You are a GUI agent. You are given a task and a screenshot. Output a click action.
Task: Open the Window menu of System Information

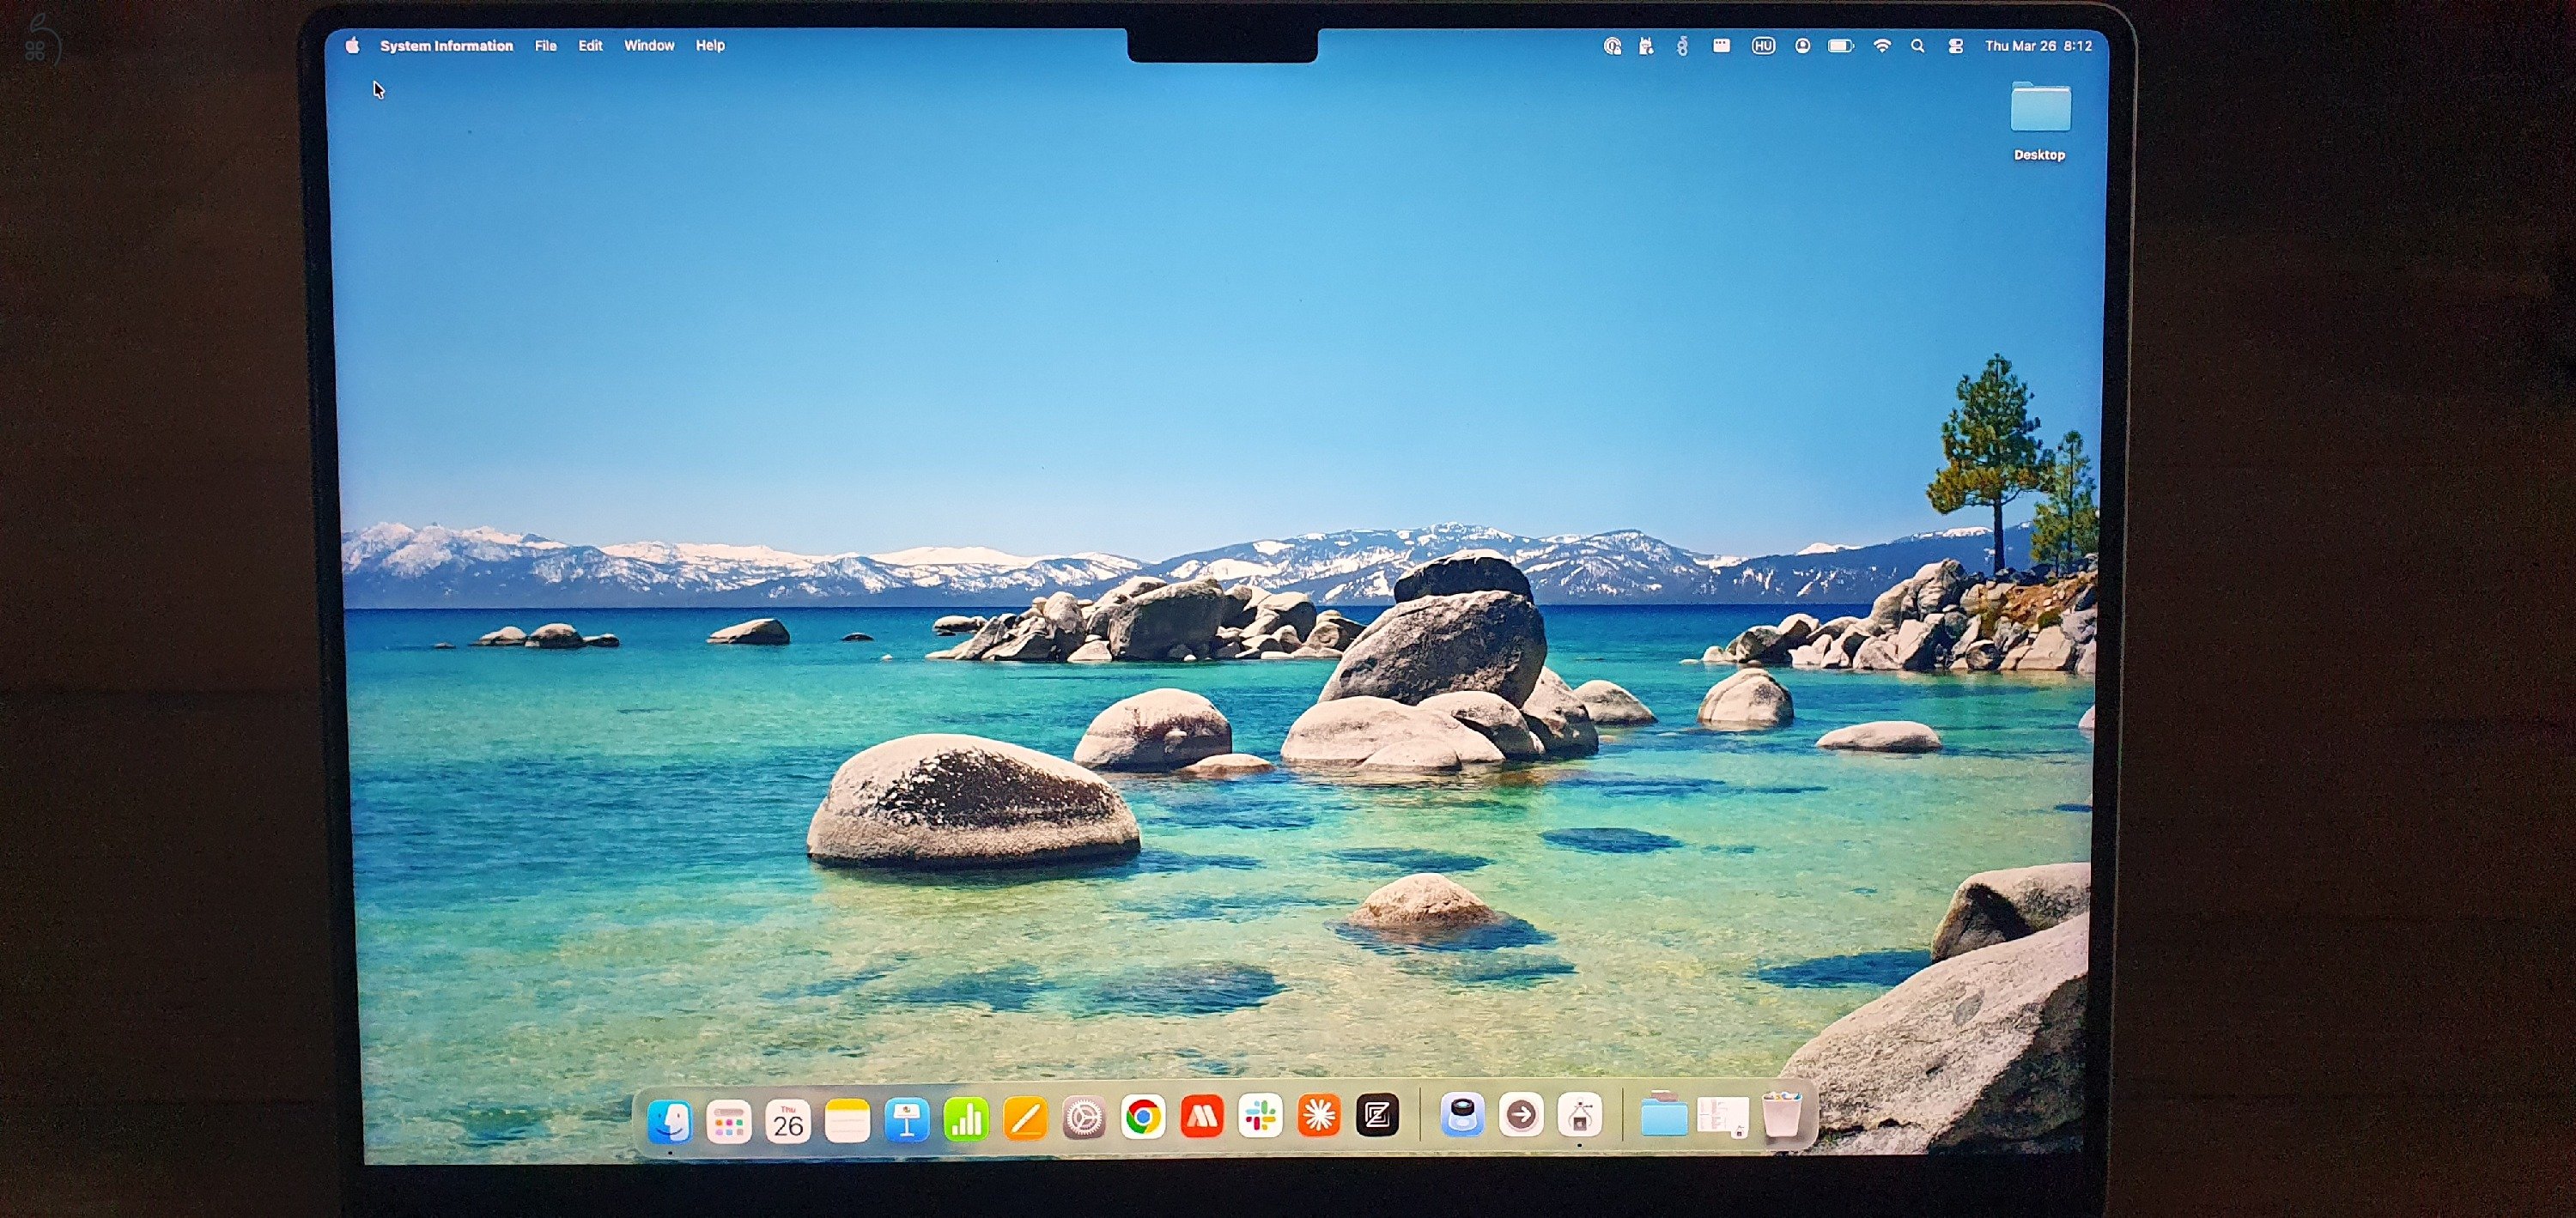pyautogui.click(x=649, y=45)
